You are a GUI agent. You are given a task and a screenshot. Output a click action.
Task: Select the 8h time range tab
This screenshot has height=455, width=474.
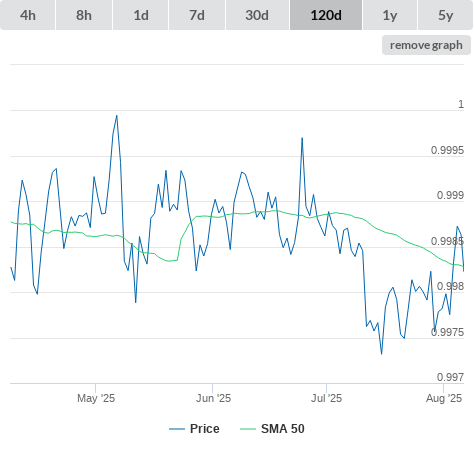pos(84,15)
